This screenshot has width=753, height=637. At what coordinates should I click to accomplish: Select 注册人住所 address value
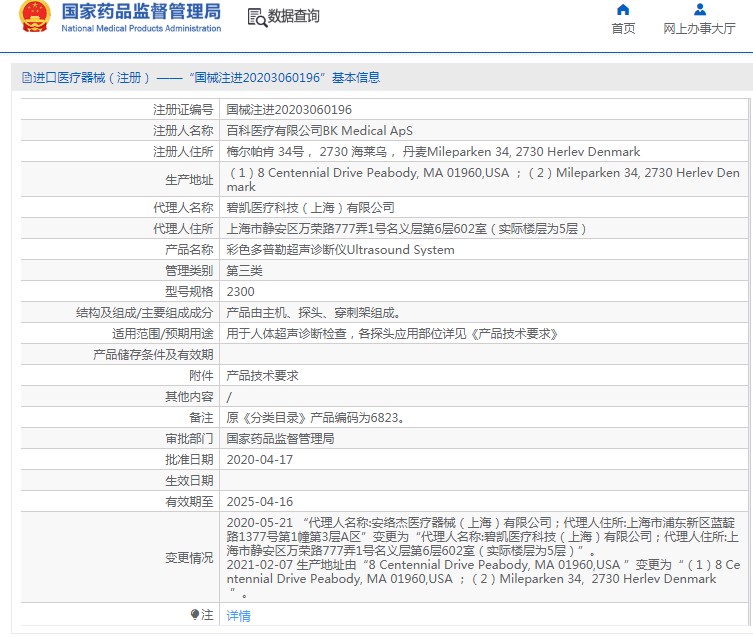click(x=433, y=152)
